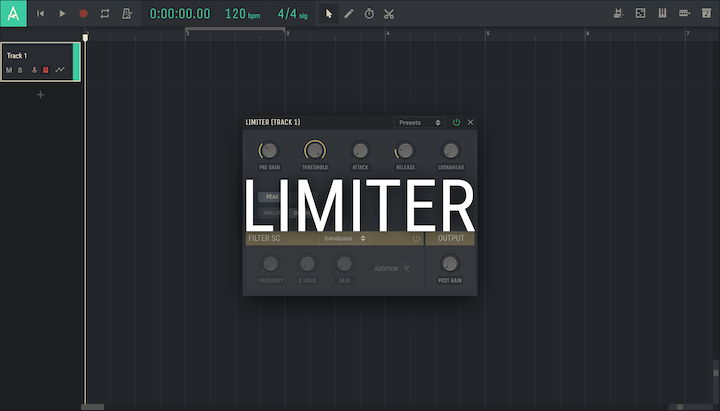Image resolution: width=720 pixels, height=411 pixels.
Task: Click the horizontal scrollbar thumb at bottom left
Action: 92,407
